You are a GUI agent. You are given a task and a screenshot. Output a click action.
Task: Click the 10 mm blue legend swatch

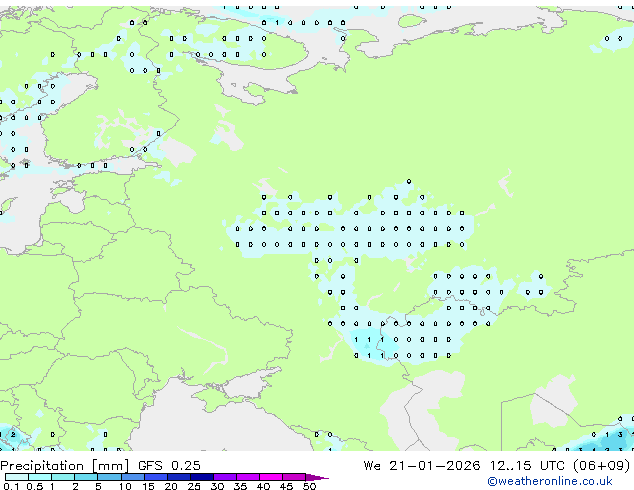133,477
